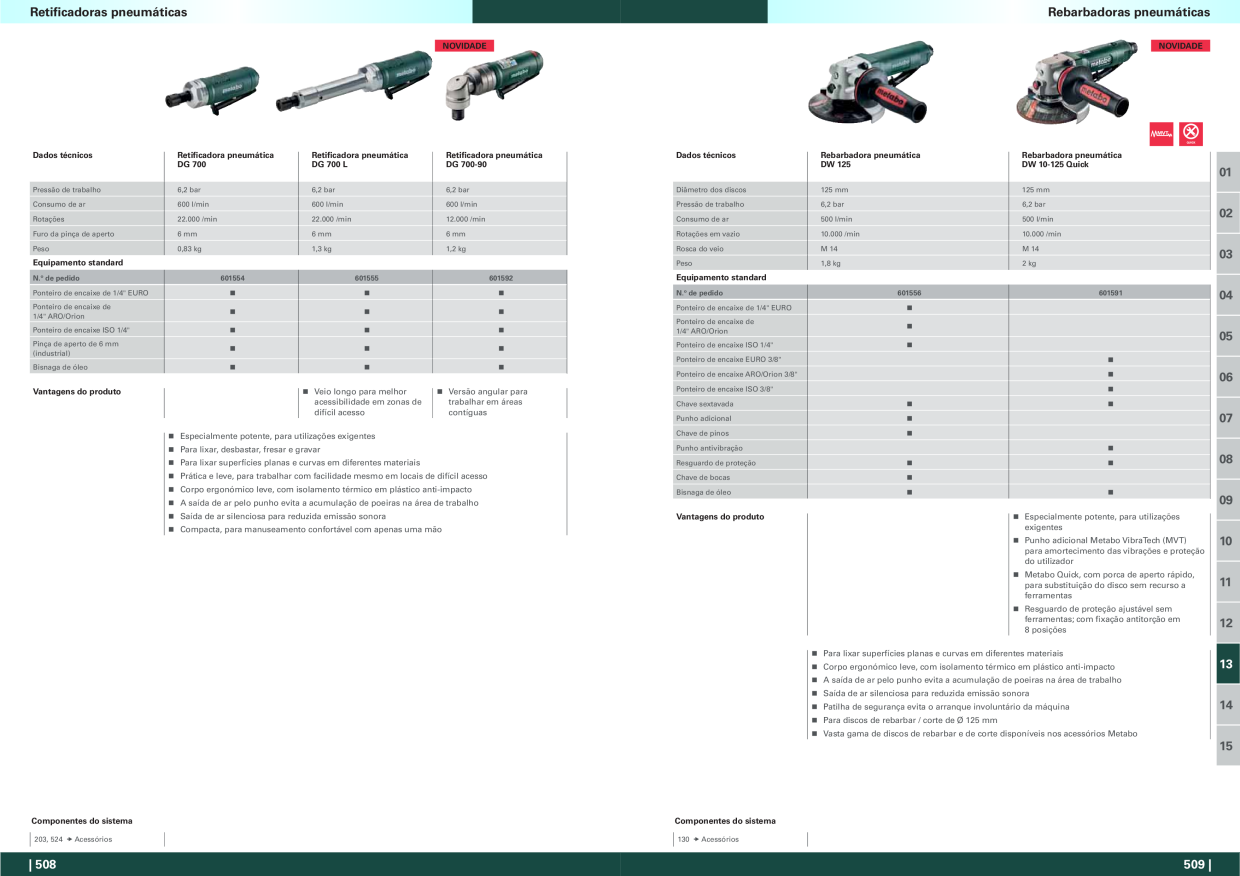Click the red Metabo VibraTech icon
Image resolution: width=1240 pixels, height=876 pixels.
coord(1162,134)
